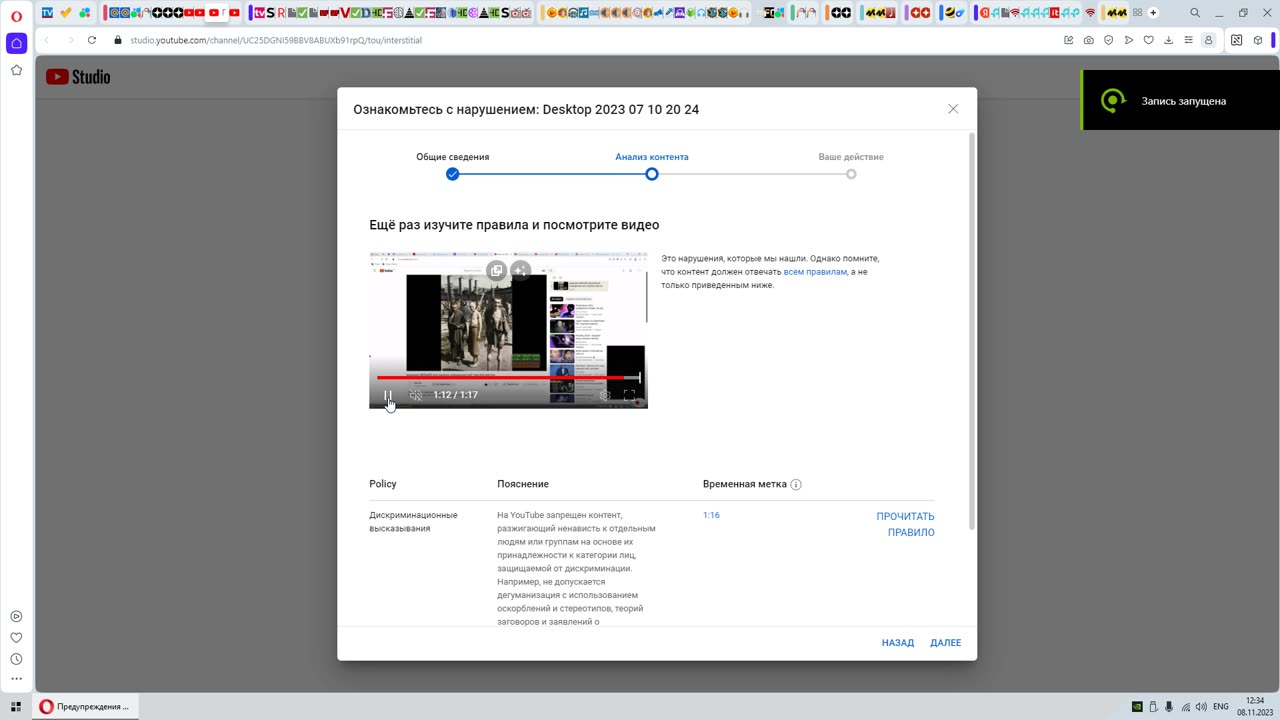The width and height of the screenshot is (1280, 720).
Task: Open the Opera sidebar player icon
Action: 16,617
